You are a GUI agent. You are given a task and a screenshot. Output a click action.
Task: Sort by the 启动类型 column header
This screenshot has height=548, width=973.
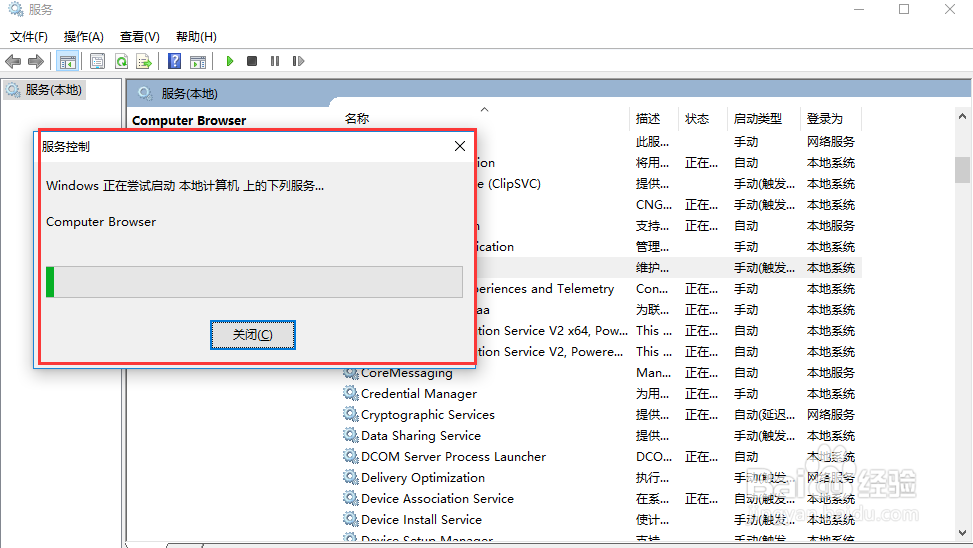758,119
